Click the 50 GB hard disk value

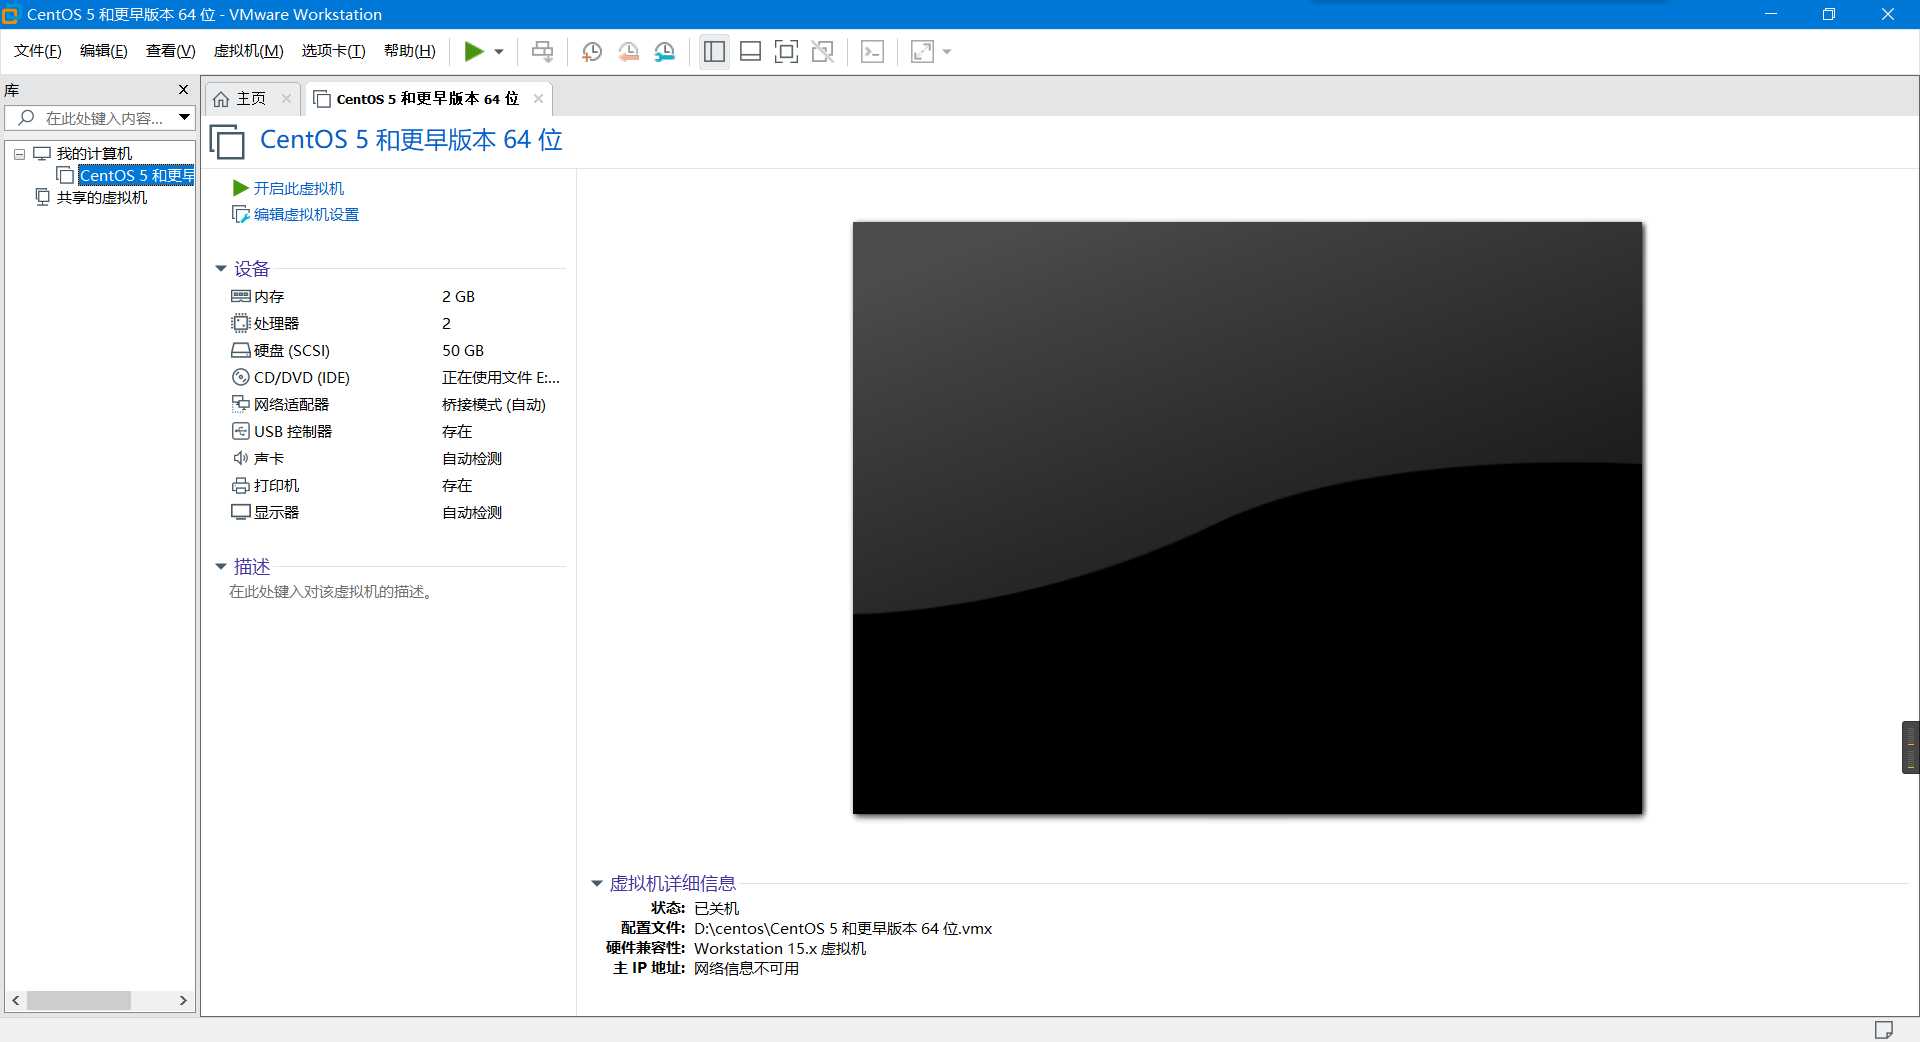(463, 350)
